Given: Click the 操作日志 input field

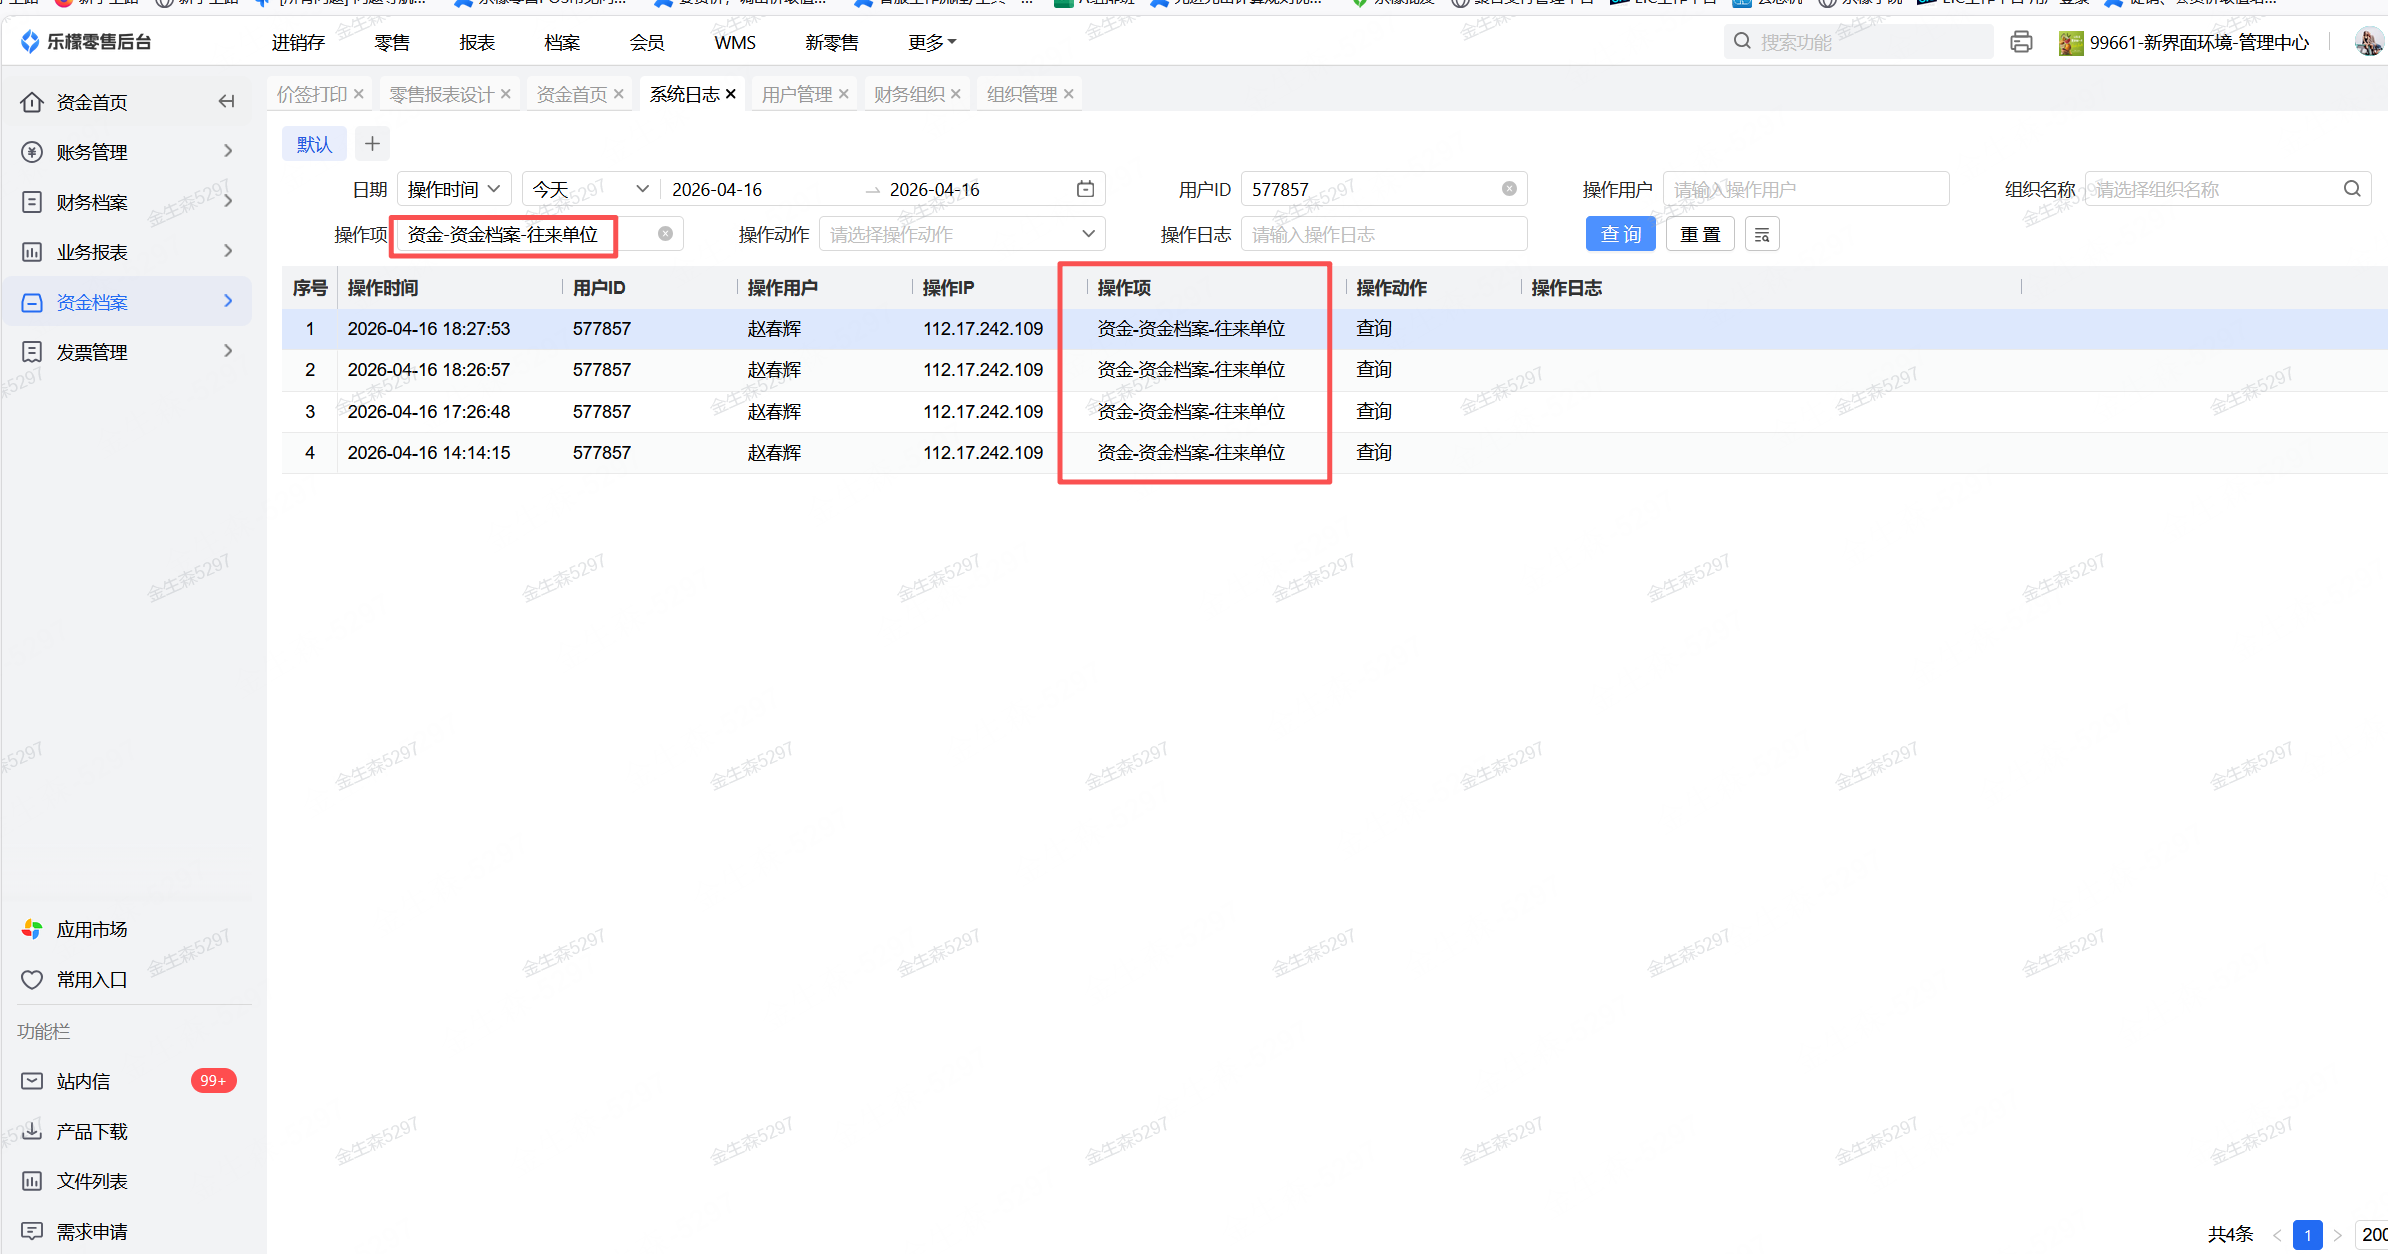Looking at the screenshot, I should [x=1383, y=234].
